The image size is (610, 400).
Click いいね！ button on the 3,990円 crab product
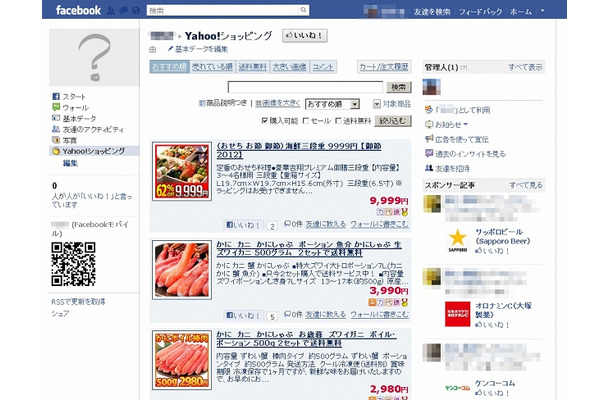244,315
